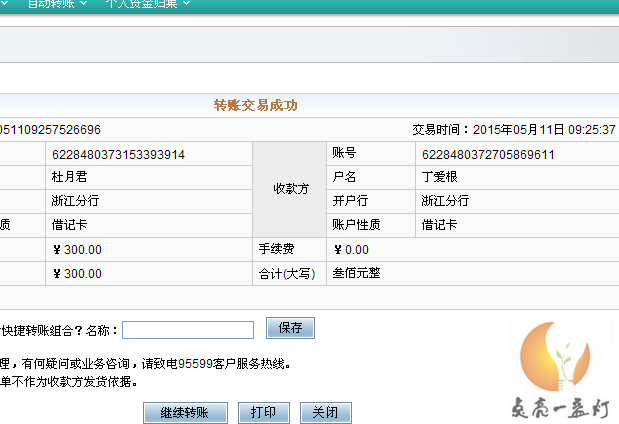Click the payee 户名 label

[x=344, y=176]
